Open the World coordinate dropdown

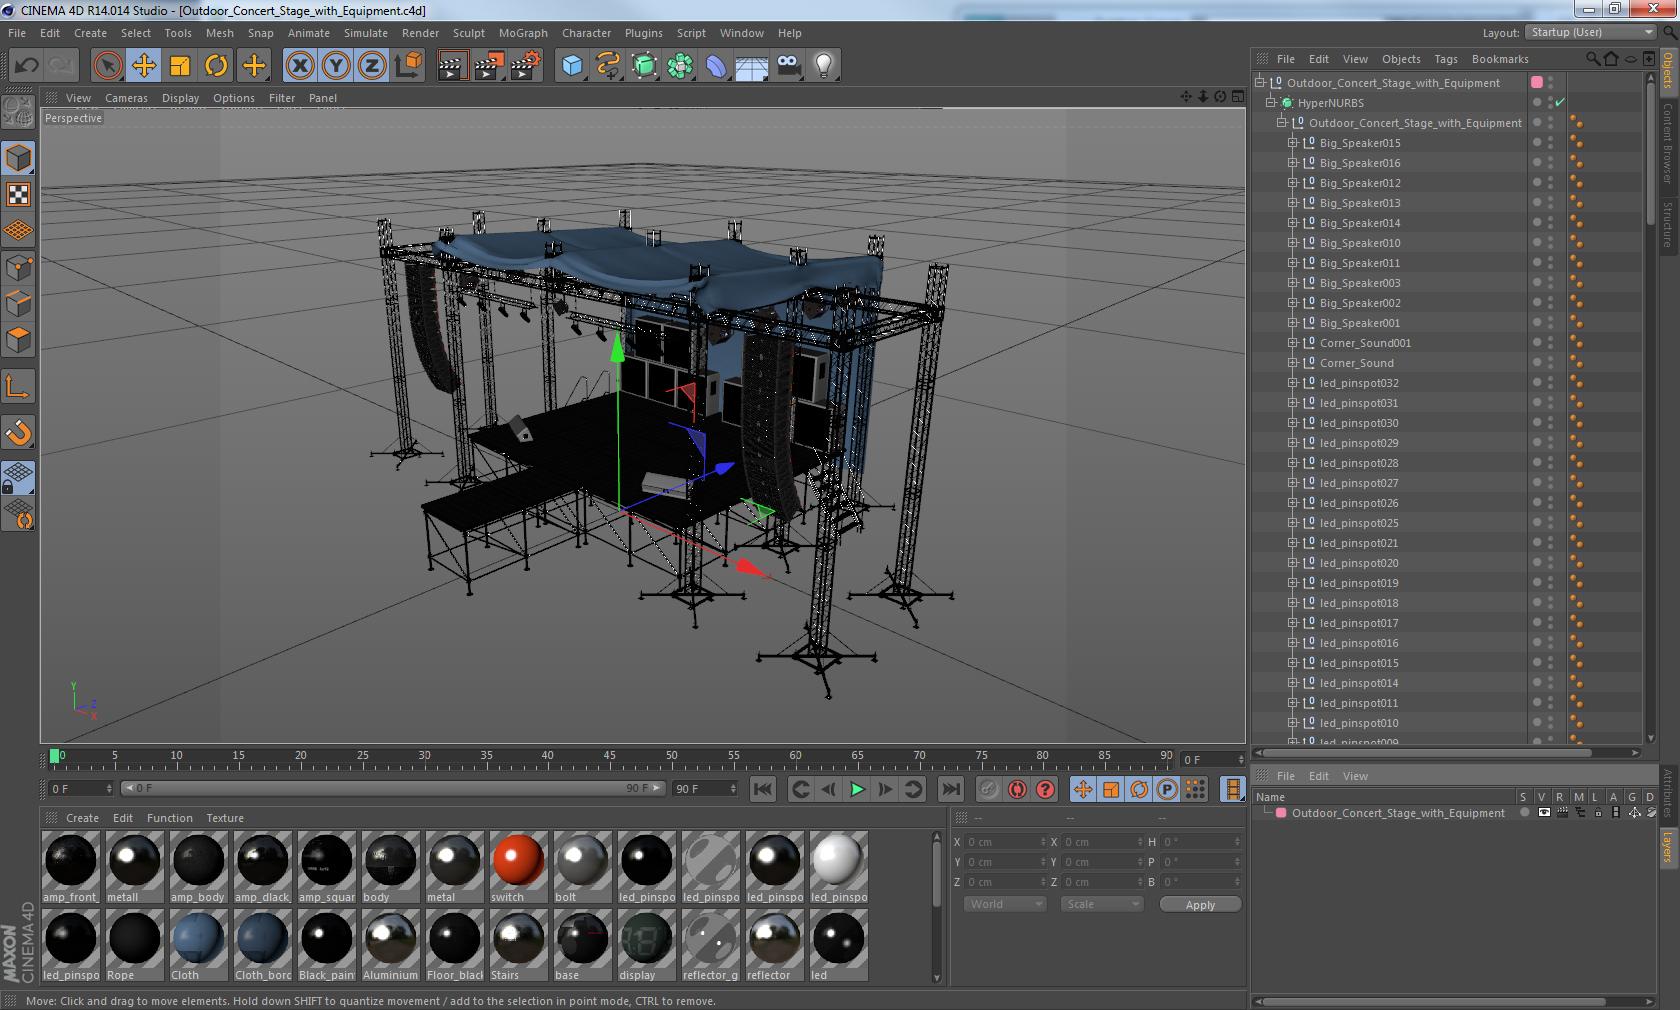coord(1005,904)
